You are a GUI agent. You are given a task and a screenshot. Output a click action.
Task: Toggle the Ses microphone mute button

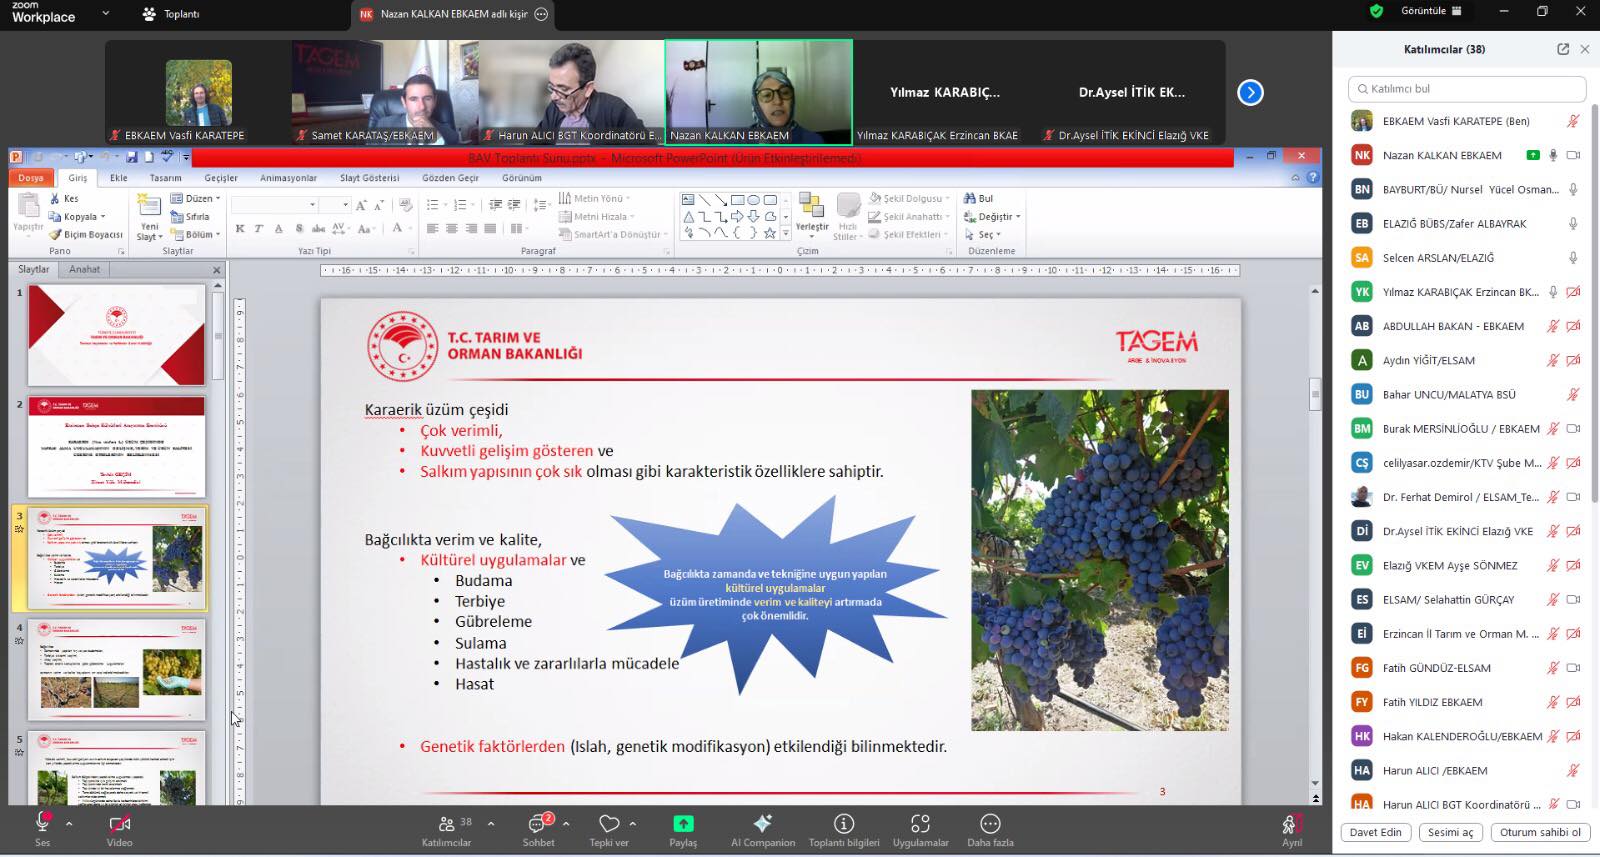pos(43,823)
